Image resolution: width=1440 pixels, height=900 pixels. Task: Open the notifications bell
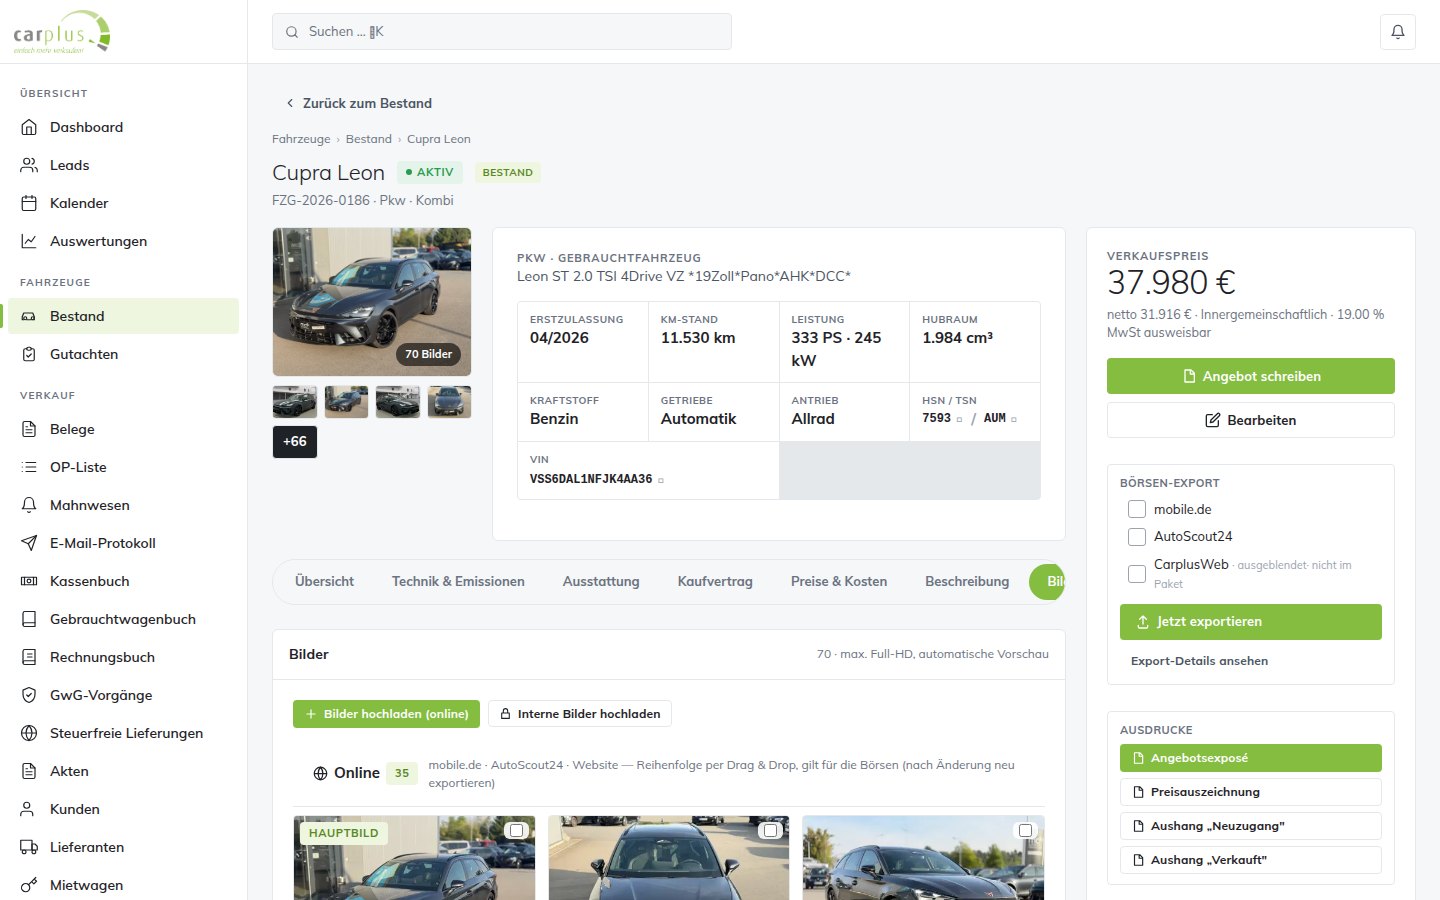click(1397, 32)
